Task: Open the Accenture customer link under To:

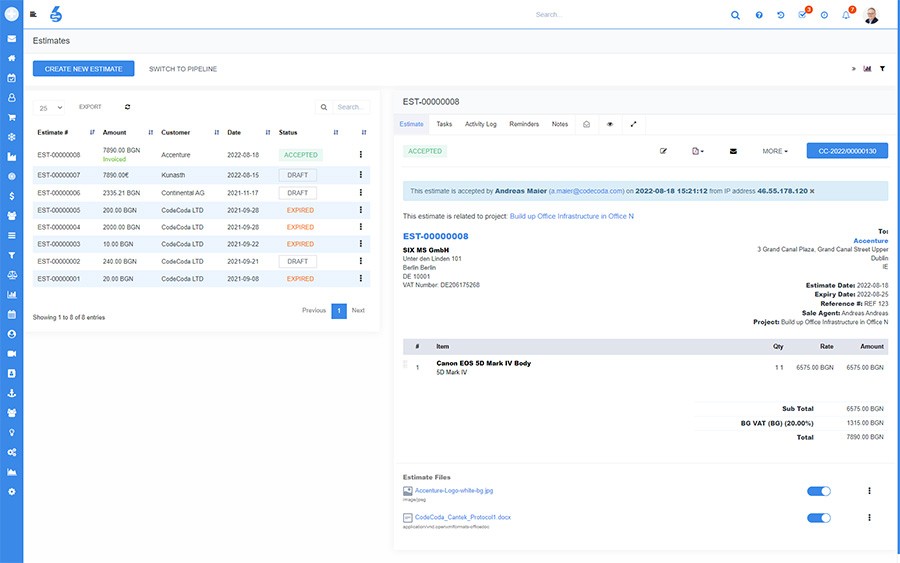Action: pos(870,241)
